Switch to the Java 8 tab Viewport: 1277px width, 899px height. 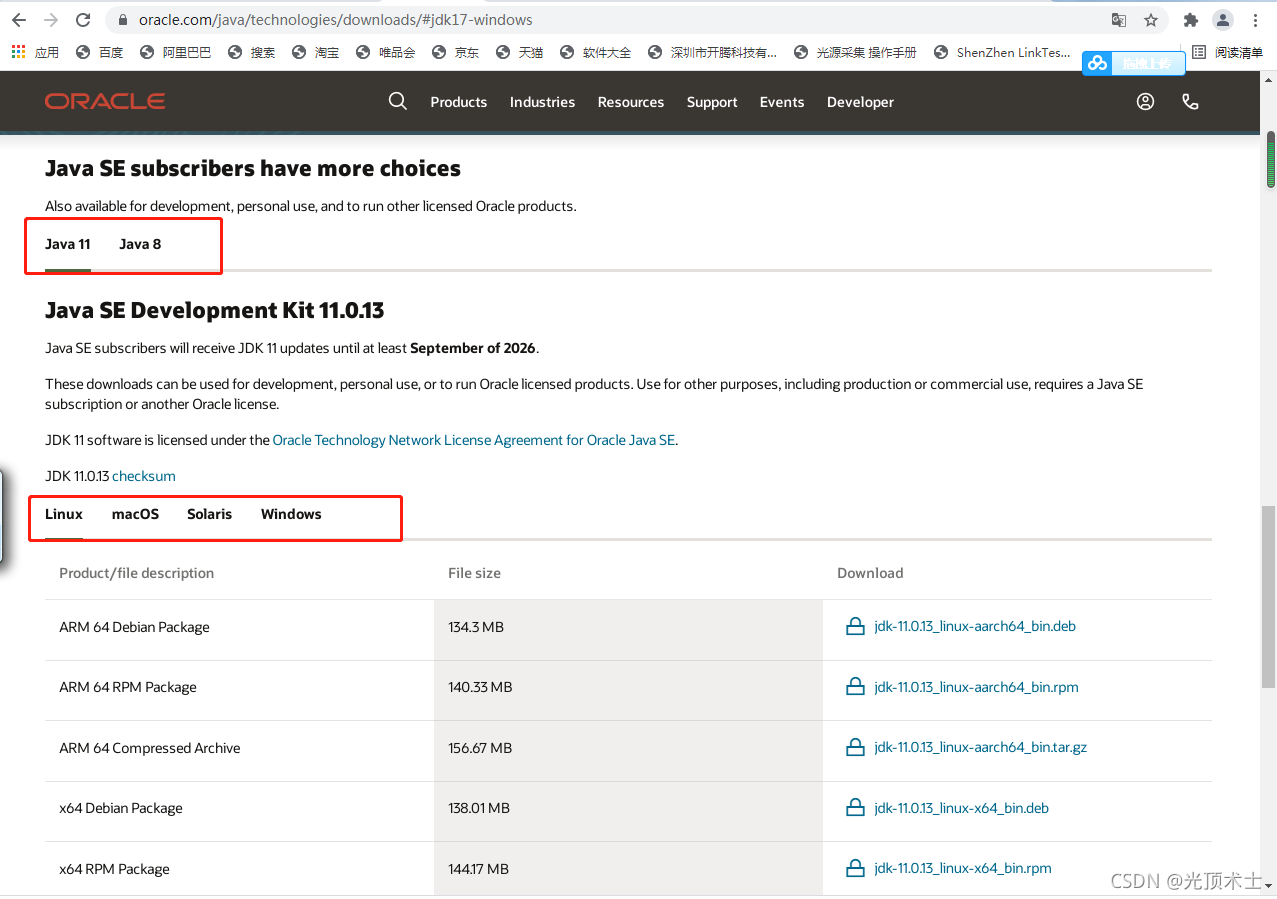pyautogui.click(x=140, y=244)
